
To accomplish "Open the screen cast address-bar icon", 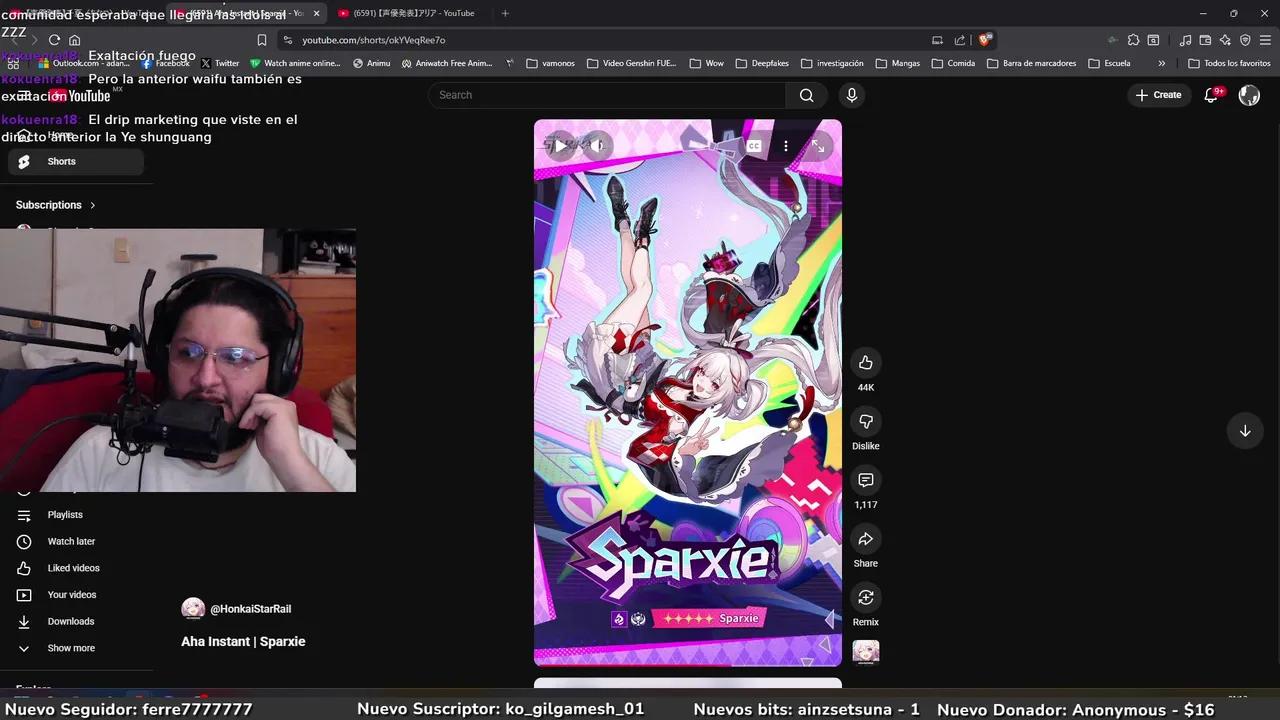I will coord(937,40).
